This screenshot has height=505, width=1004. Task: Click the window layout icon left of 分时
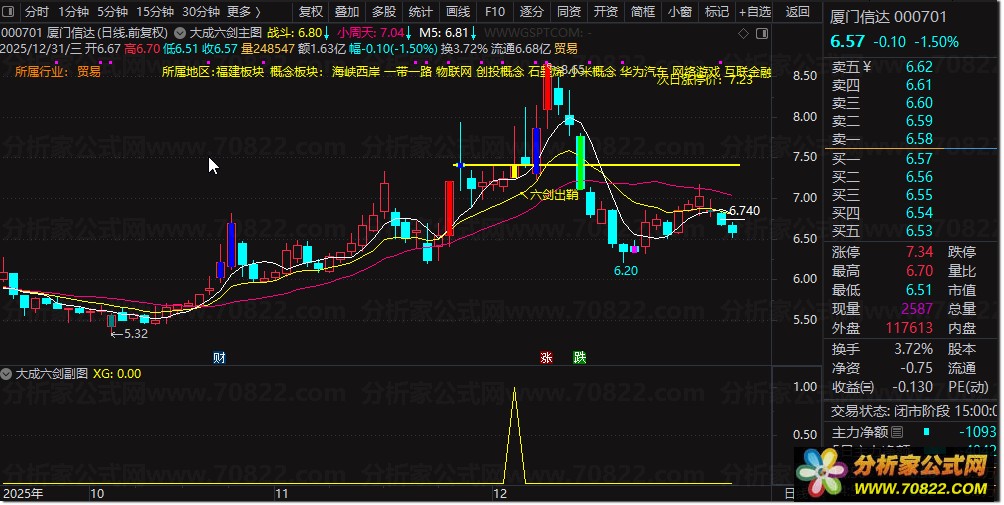(x=10, y=12)
